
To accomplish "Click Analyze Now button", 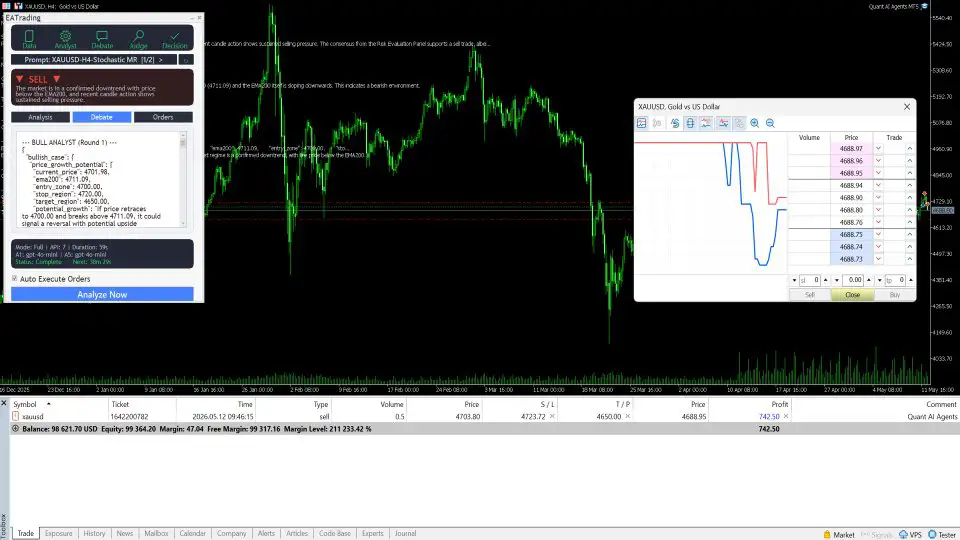I will (x=102, y=294).
